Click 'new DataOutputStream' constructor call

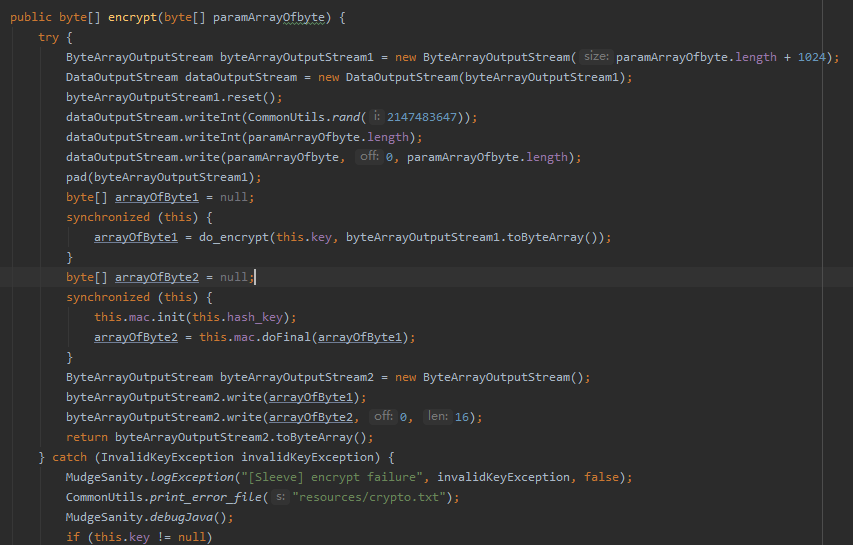pos(388,77)
